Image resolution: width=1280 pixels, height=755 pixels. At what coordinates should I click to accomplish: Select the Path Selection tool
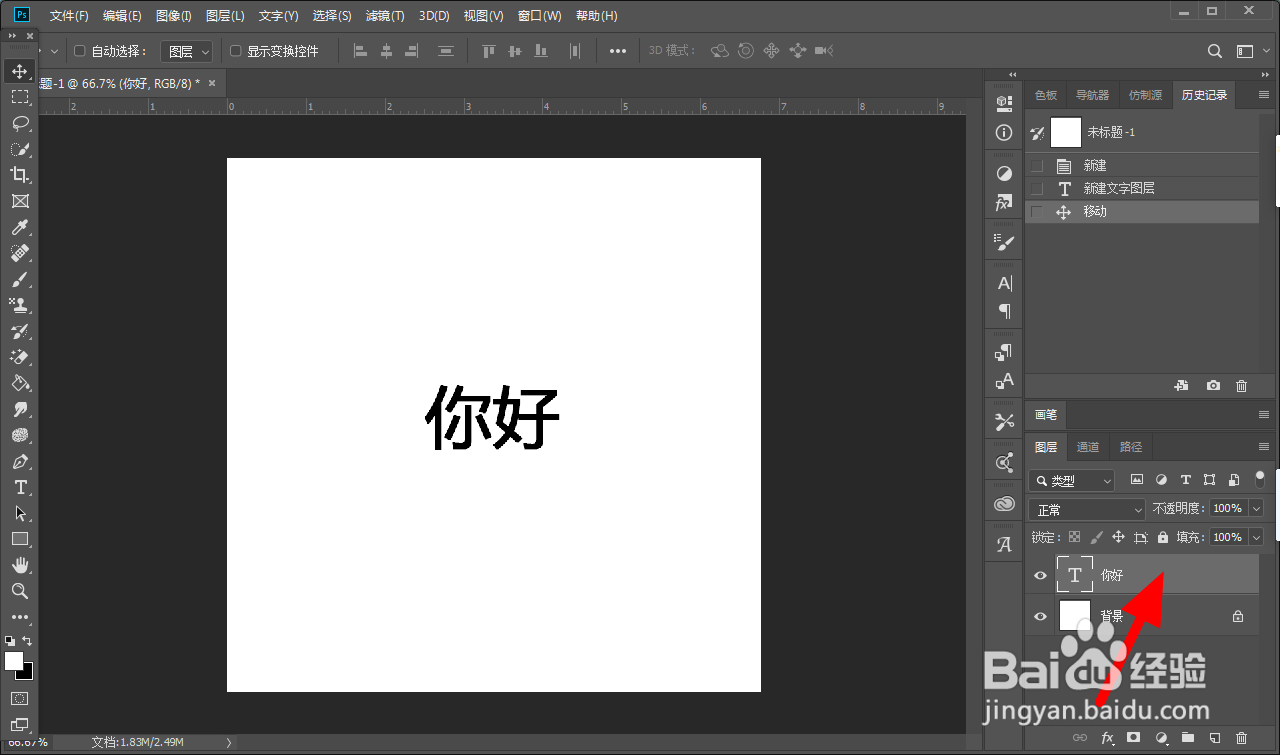(19, 514)
